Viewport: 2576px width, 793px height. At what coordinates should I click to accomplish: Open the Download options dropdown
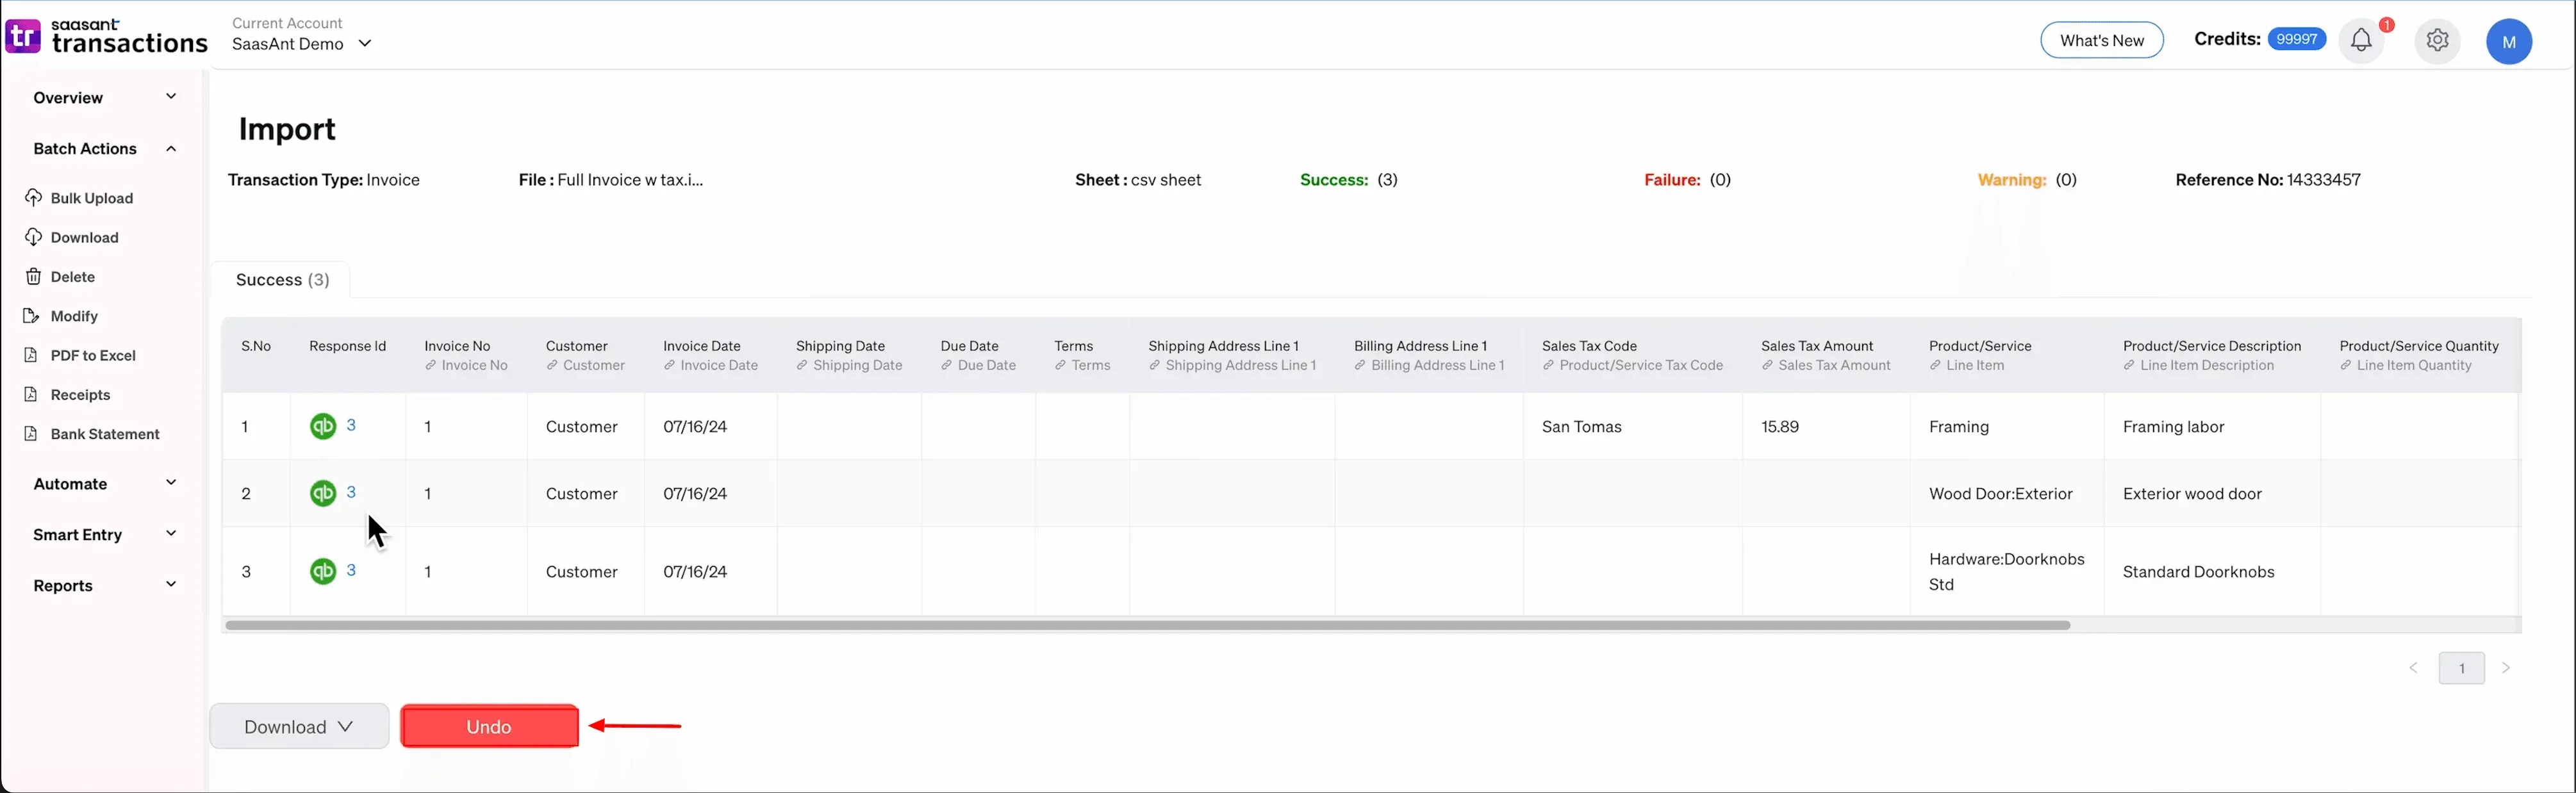click(299, 726)
